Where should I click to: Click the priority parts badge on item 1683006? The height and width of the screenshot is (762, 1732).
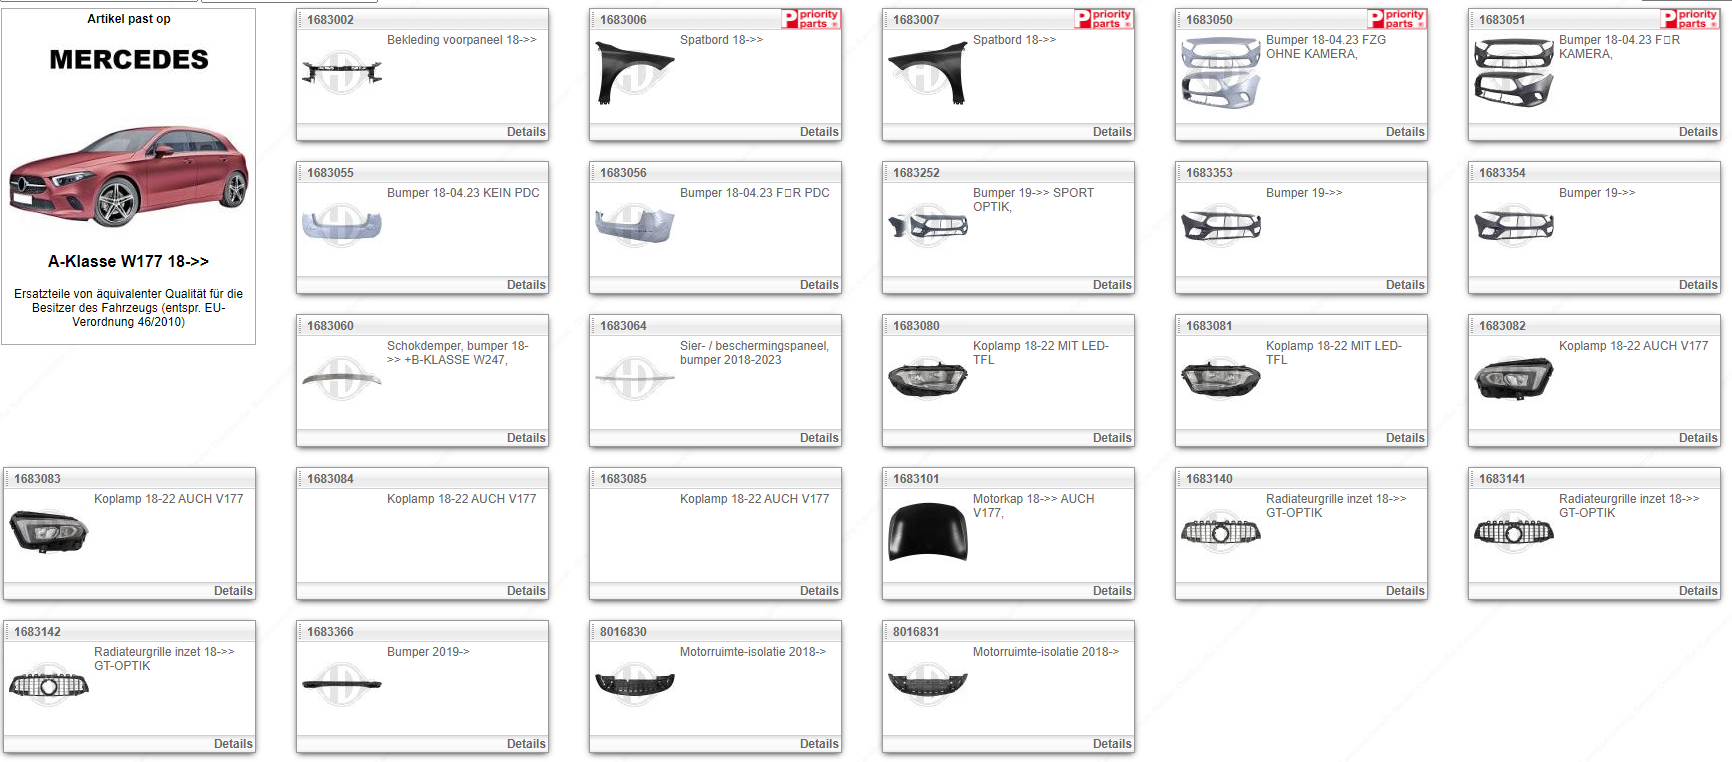810,19
